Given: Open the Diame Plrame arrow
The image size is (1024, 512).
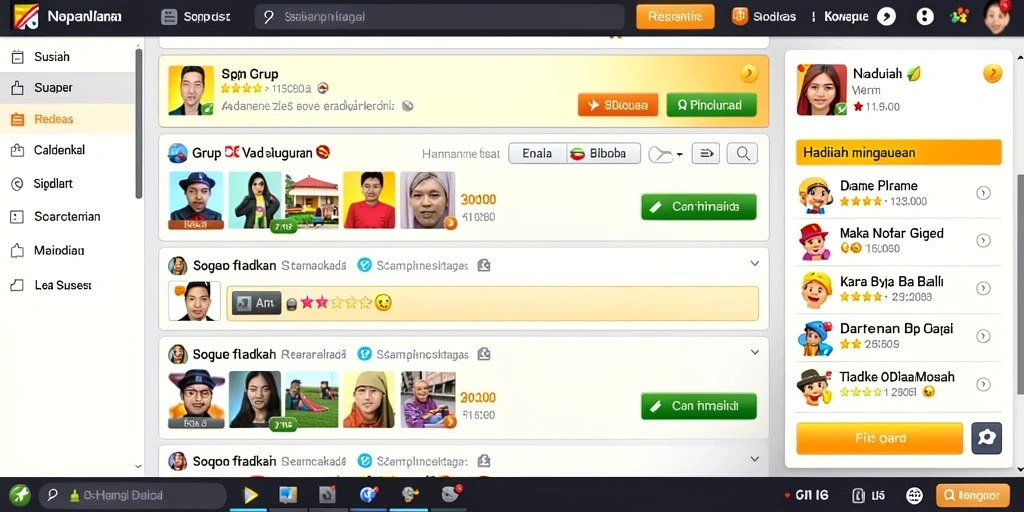Looking at the screenshot, I should click(x=983, y=193).
